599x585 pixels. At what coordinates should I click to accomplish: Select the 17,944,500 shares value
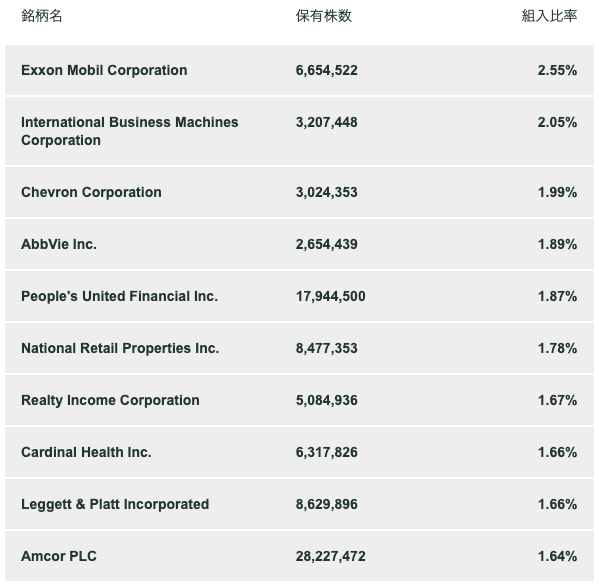[x=330, y=296]
